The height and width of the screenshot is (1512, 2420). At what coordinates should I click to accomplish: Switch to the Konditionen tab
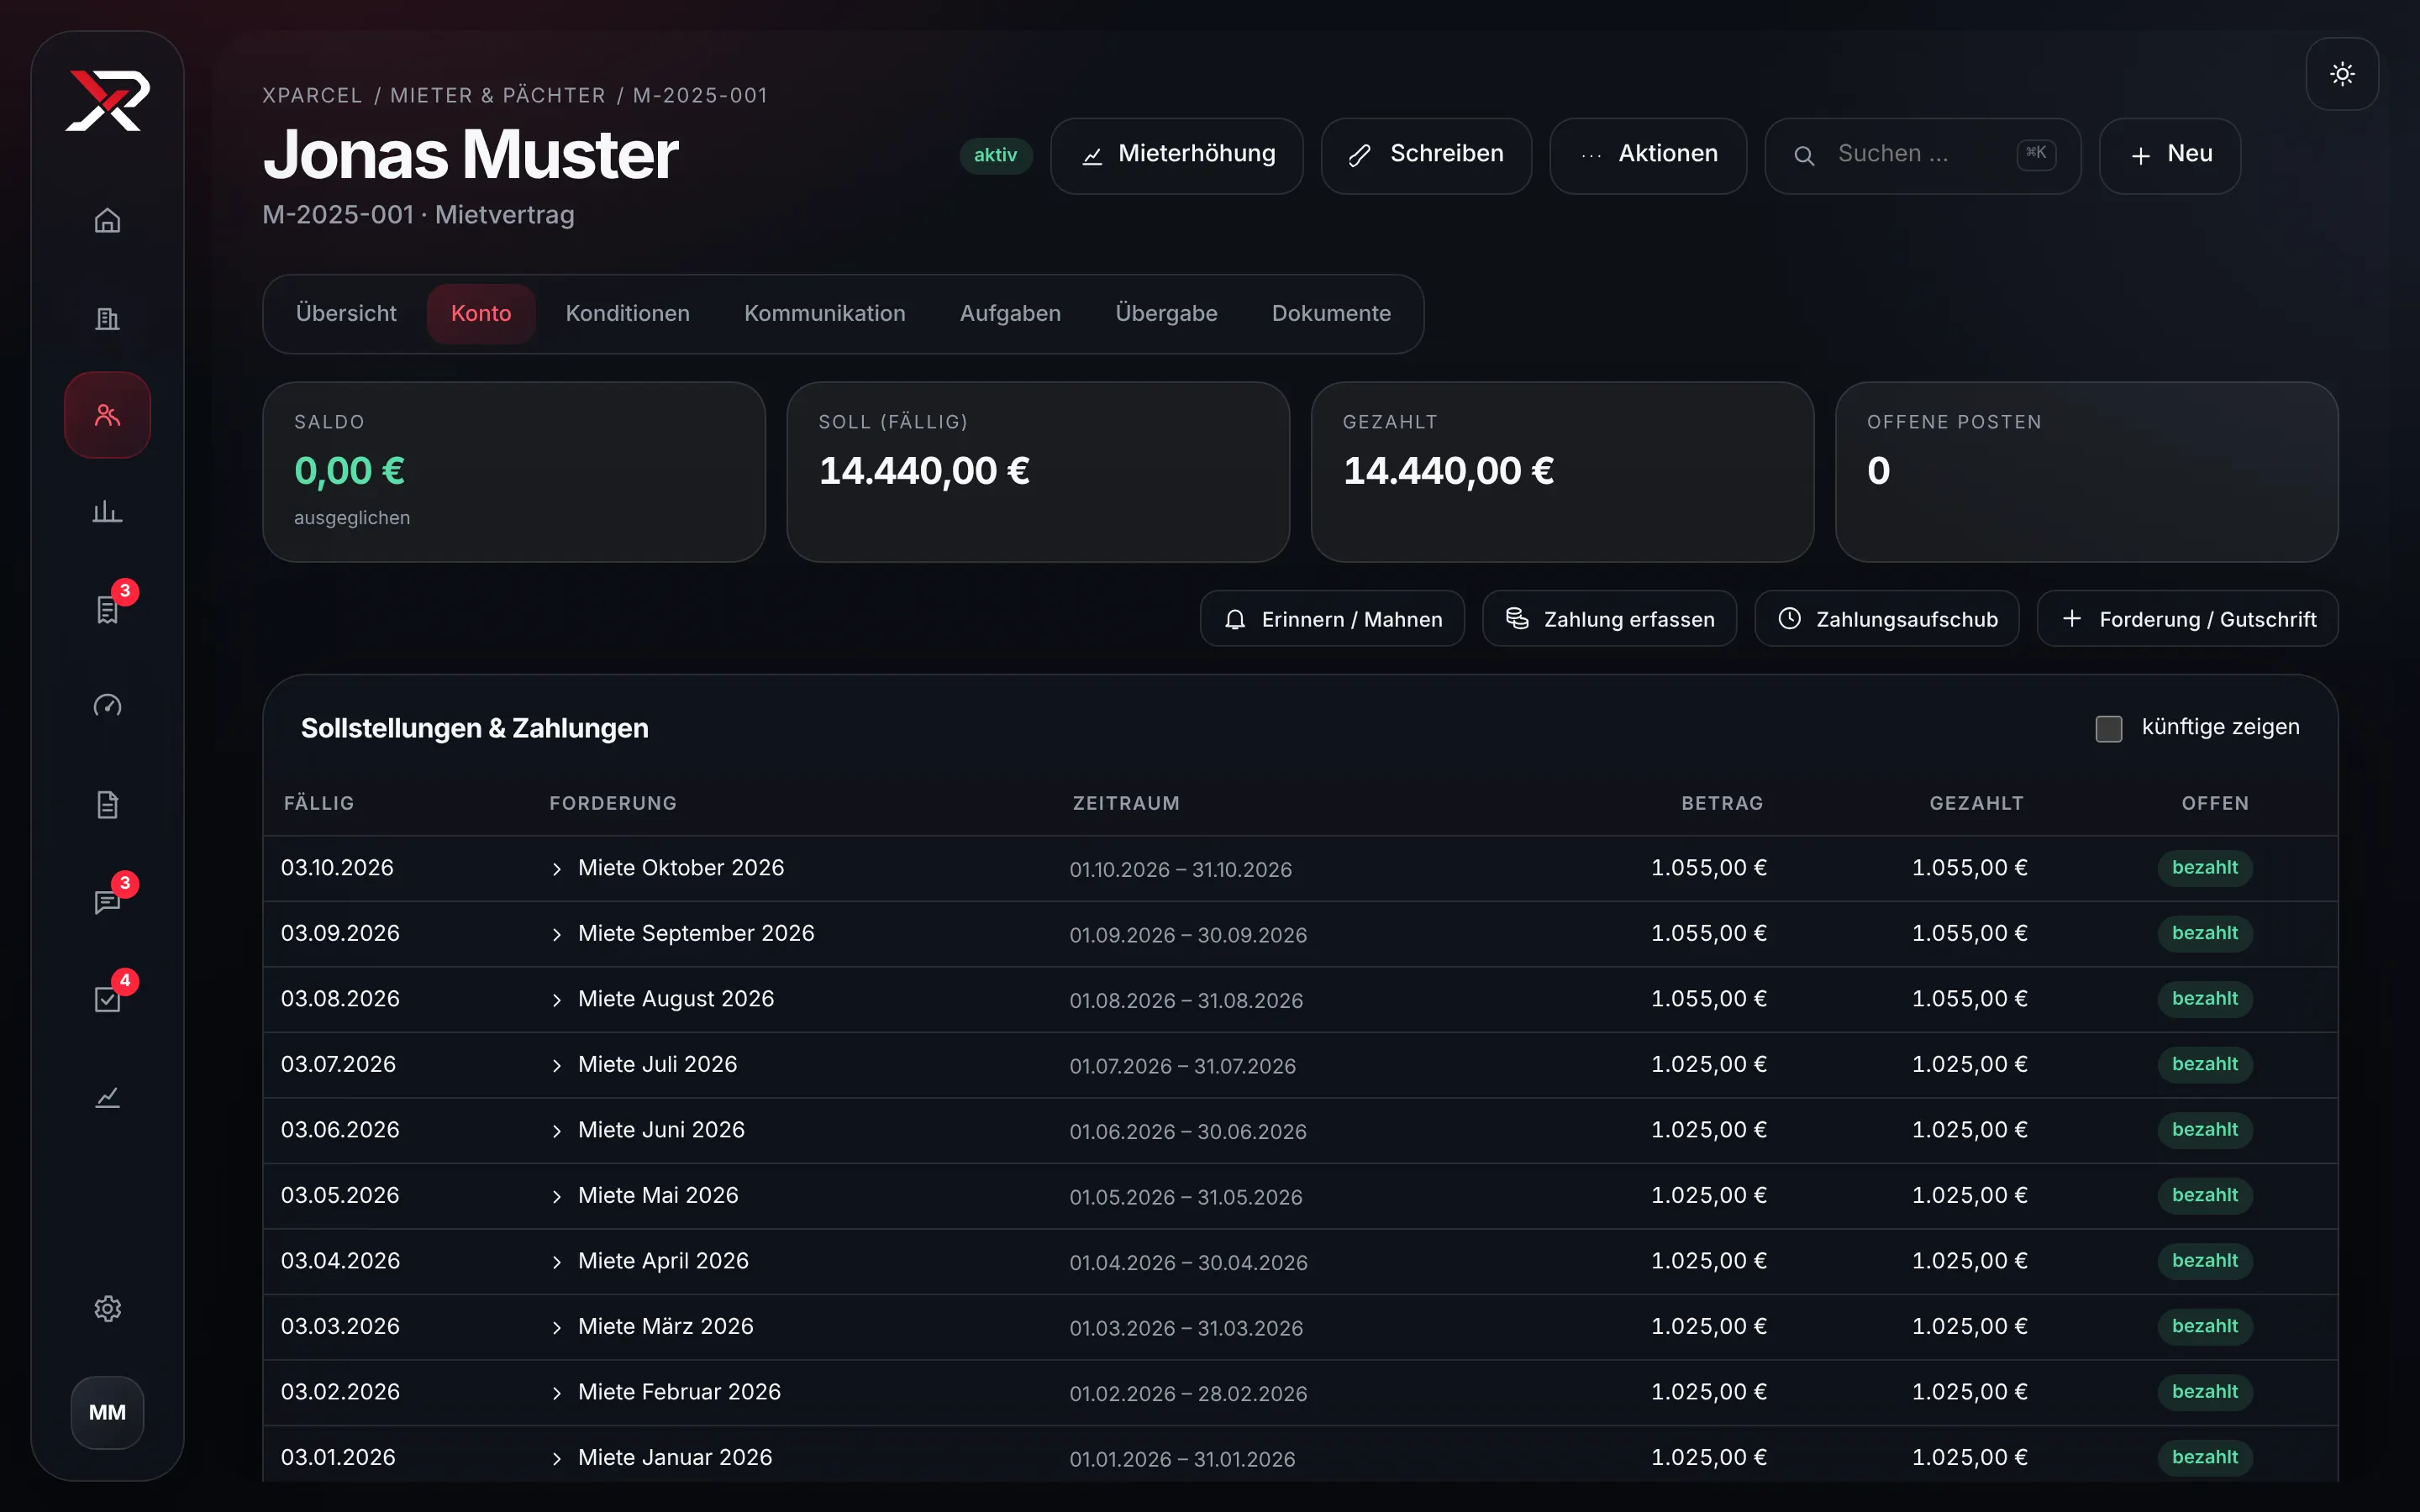(627, 313)
